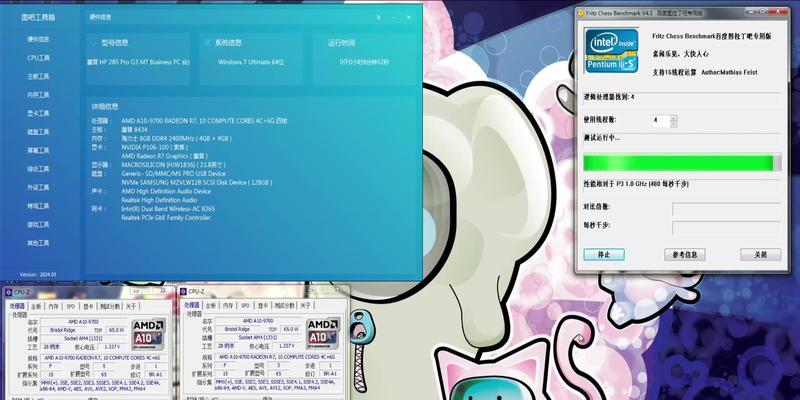Select 游戏工具 in the sidebar
The image size is (800, 400).
point(38,224)
